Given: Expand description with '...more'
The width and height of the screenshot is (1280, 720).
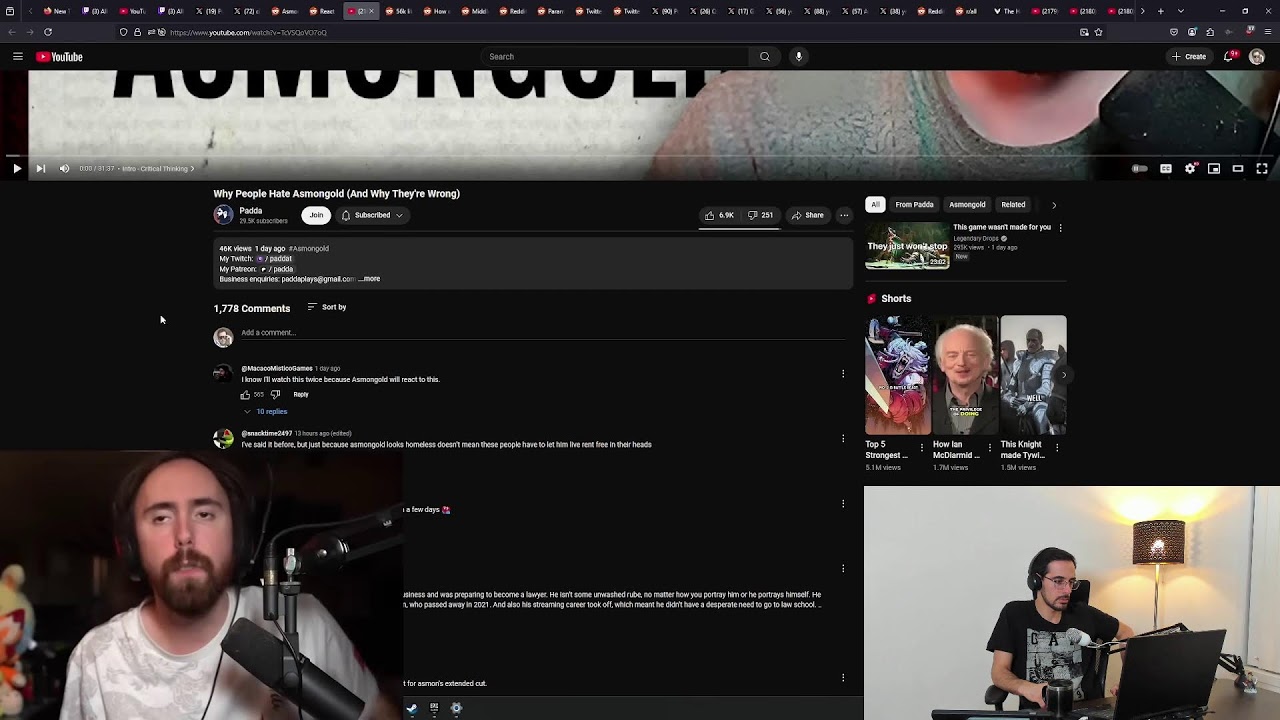Looking at the screenshot, I should [x=369, y=279].
